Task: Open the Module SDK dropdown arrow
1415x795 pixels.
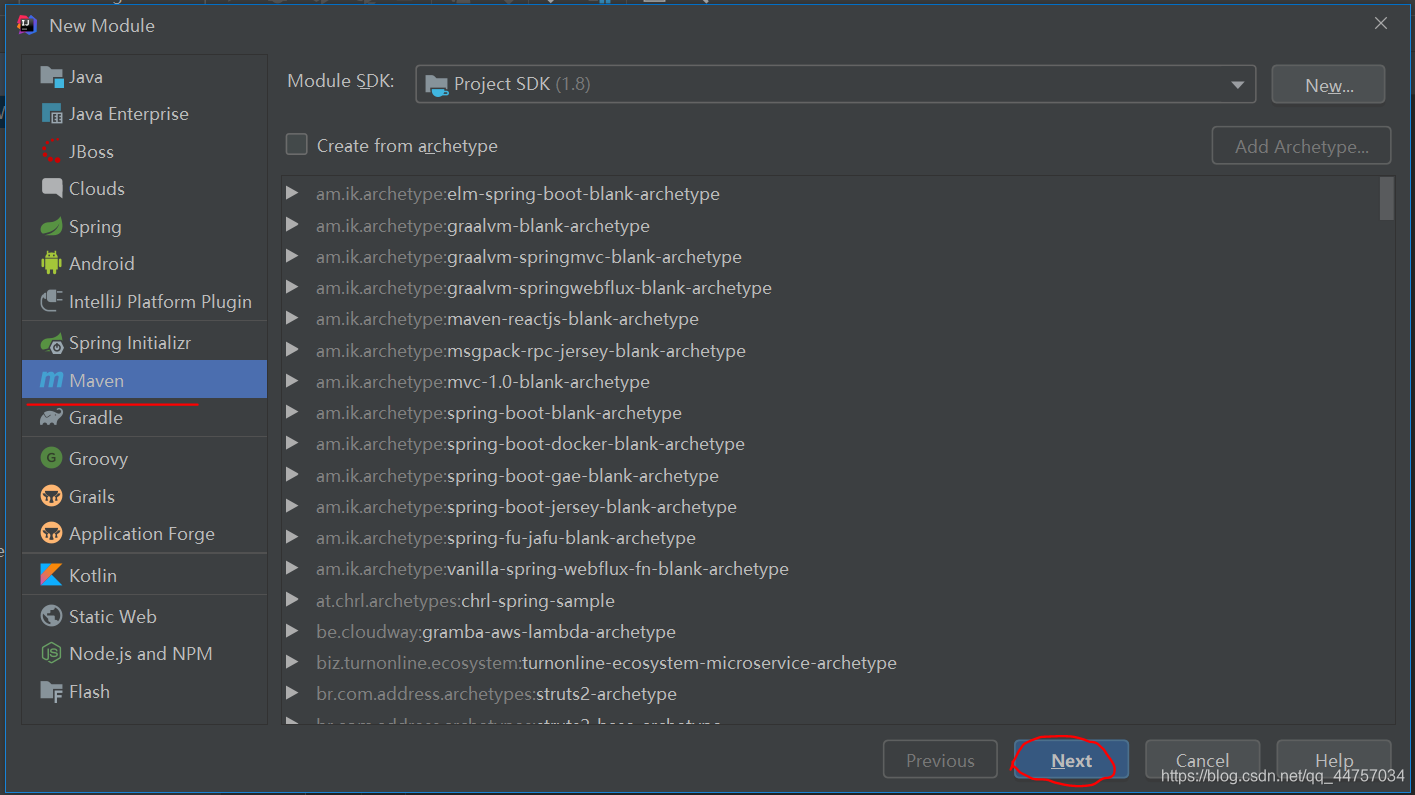Action: (1238, 85)
